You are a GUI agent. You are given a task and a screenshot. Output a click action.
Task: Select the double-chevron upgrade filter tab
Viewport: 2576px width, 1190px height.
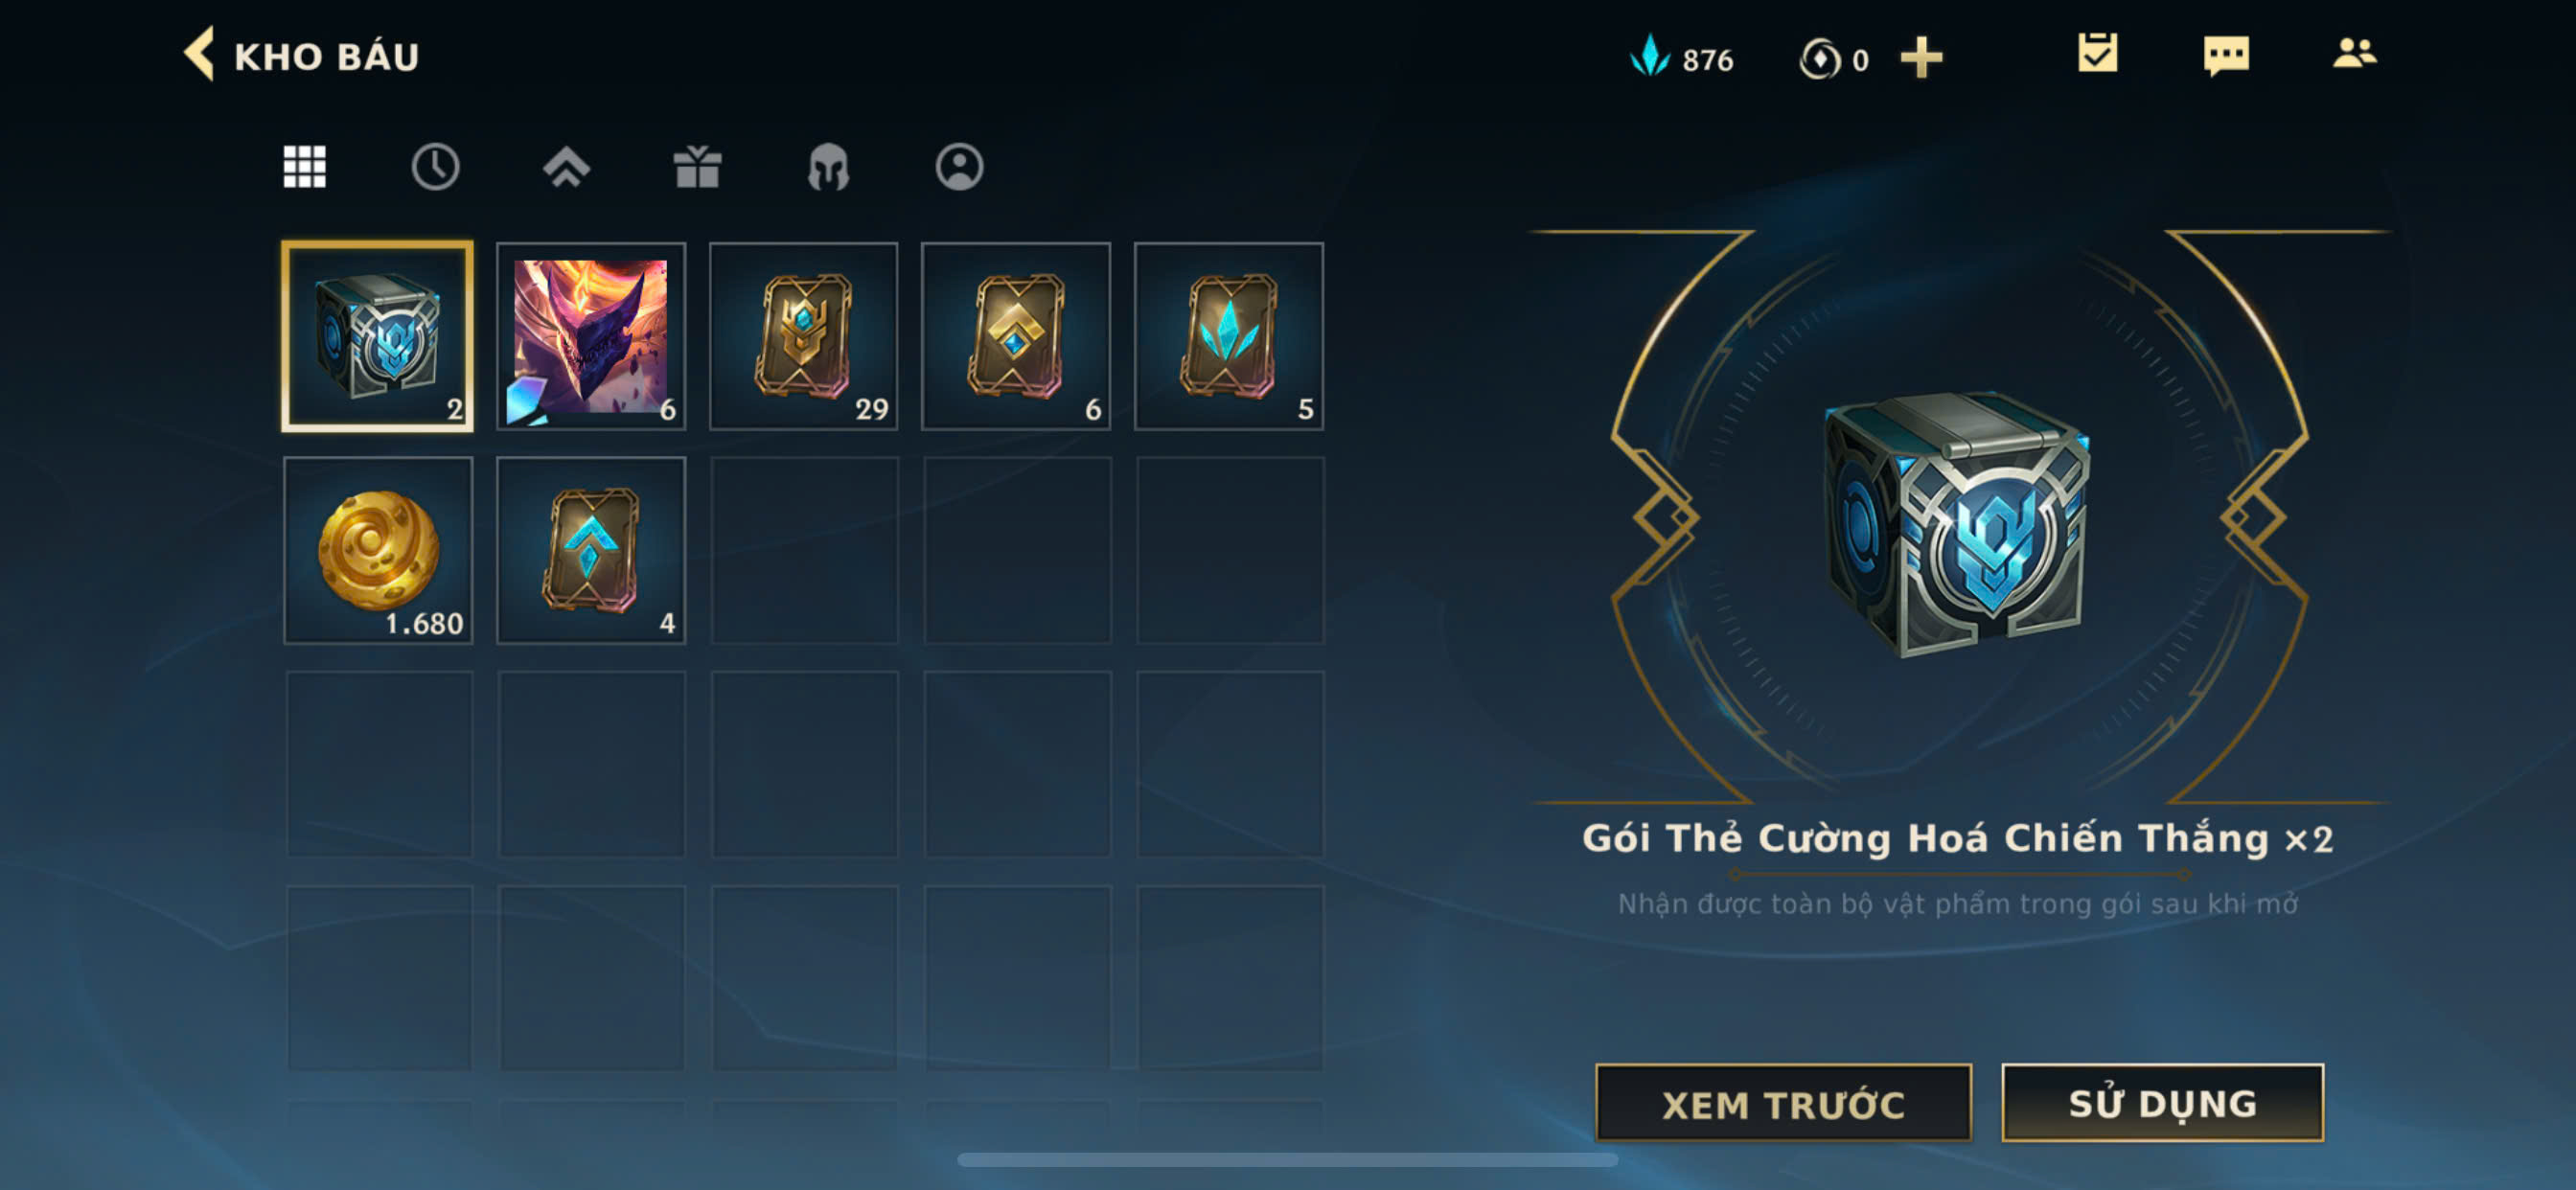pyautogui.click(x=566, y=166)
